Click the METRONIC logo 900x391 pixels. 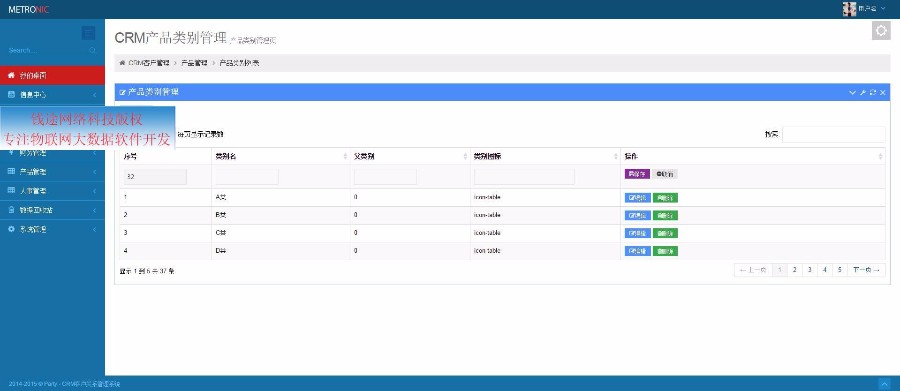[29, 9]
